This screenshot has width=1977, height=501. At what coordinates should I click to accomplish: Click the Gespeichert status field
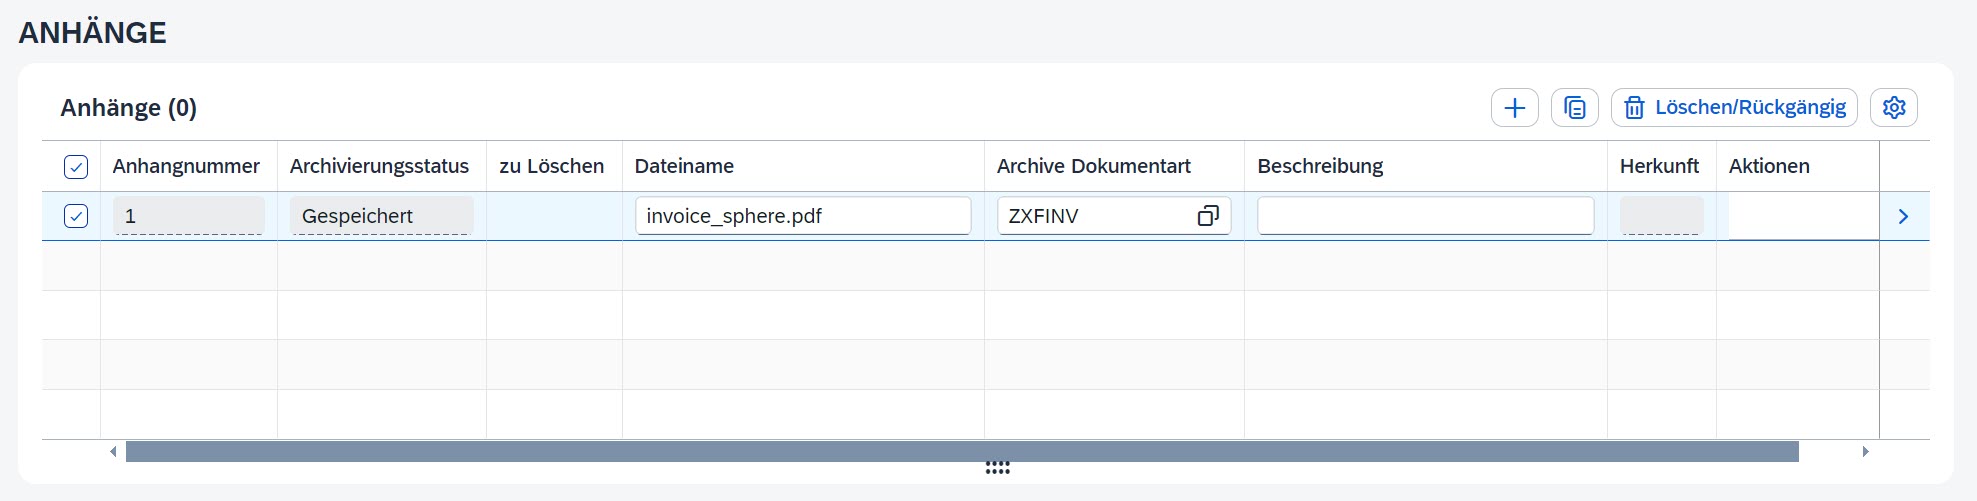tap(381, 216)
